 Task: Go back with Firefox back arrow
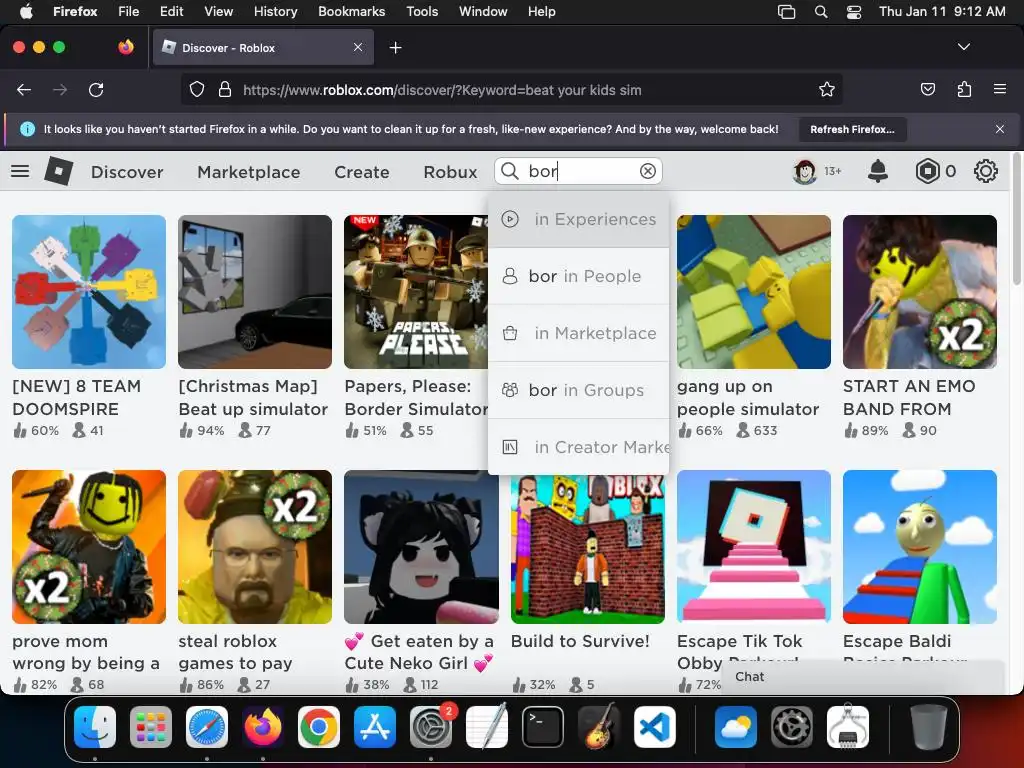(24, 89)
